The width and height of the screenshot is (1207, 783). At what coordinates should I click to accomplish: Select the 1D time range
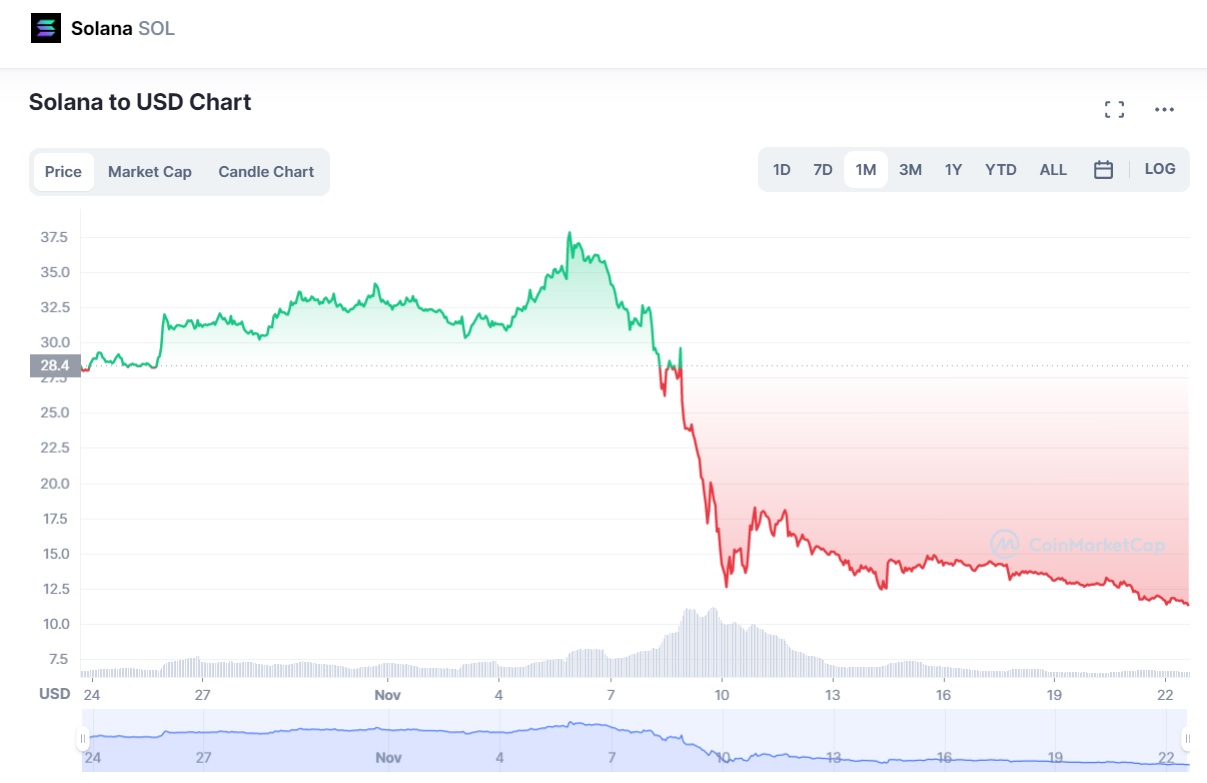(x=781, y=169)
